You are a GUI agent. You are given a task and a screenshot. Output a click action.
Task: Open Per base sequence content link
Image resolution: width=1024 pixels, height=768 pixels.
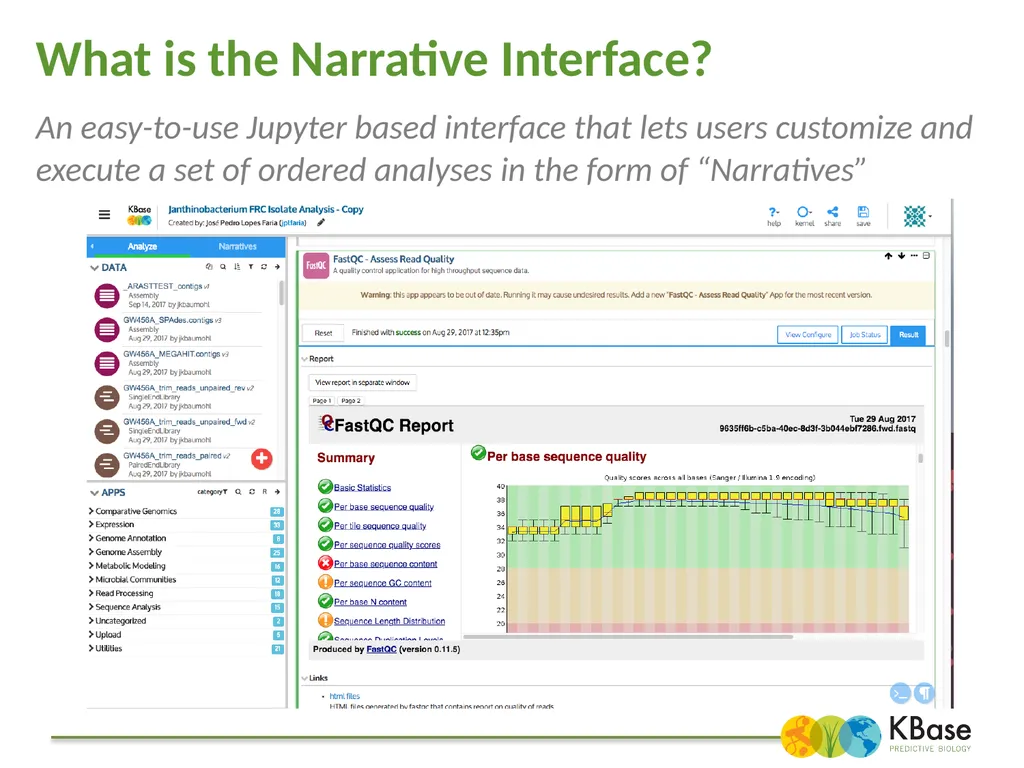(x=385, y=564)
